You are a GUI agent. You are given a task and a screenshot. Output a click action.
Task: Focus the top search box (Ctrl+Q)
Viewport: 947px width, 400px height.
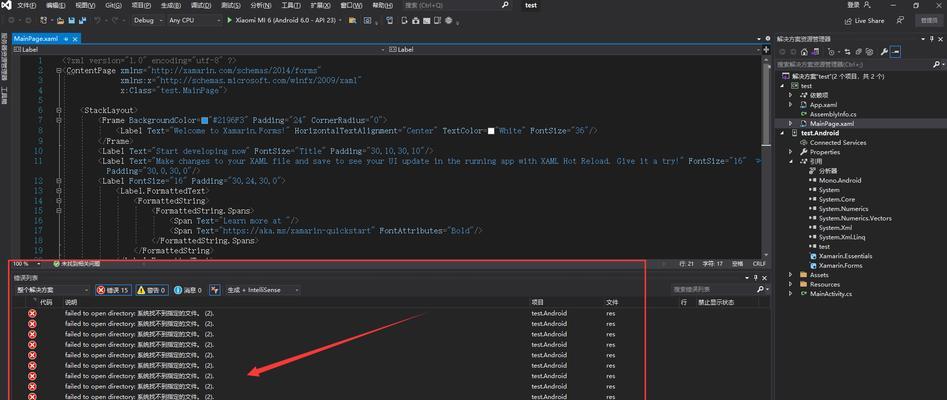(x=457, y=5)
